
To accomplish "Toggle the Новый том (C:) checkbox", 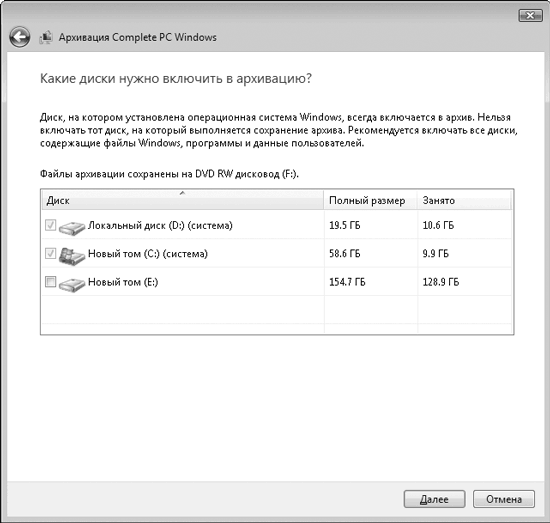I will [x=51, y=253].
